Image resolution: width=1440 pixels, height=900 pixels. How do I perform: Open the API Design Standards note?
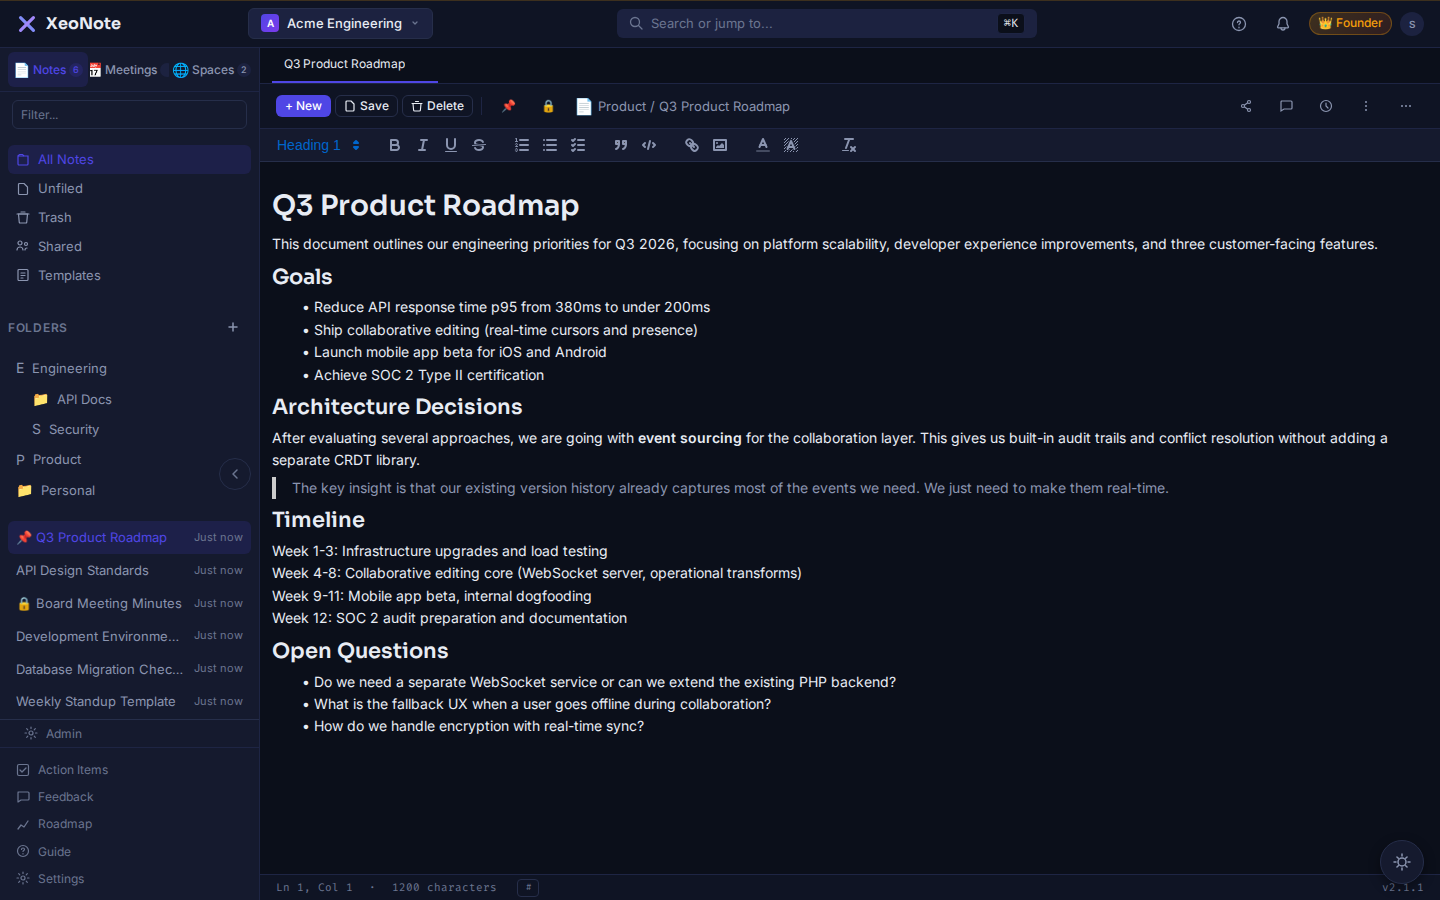click(130, 570)
